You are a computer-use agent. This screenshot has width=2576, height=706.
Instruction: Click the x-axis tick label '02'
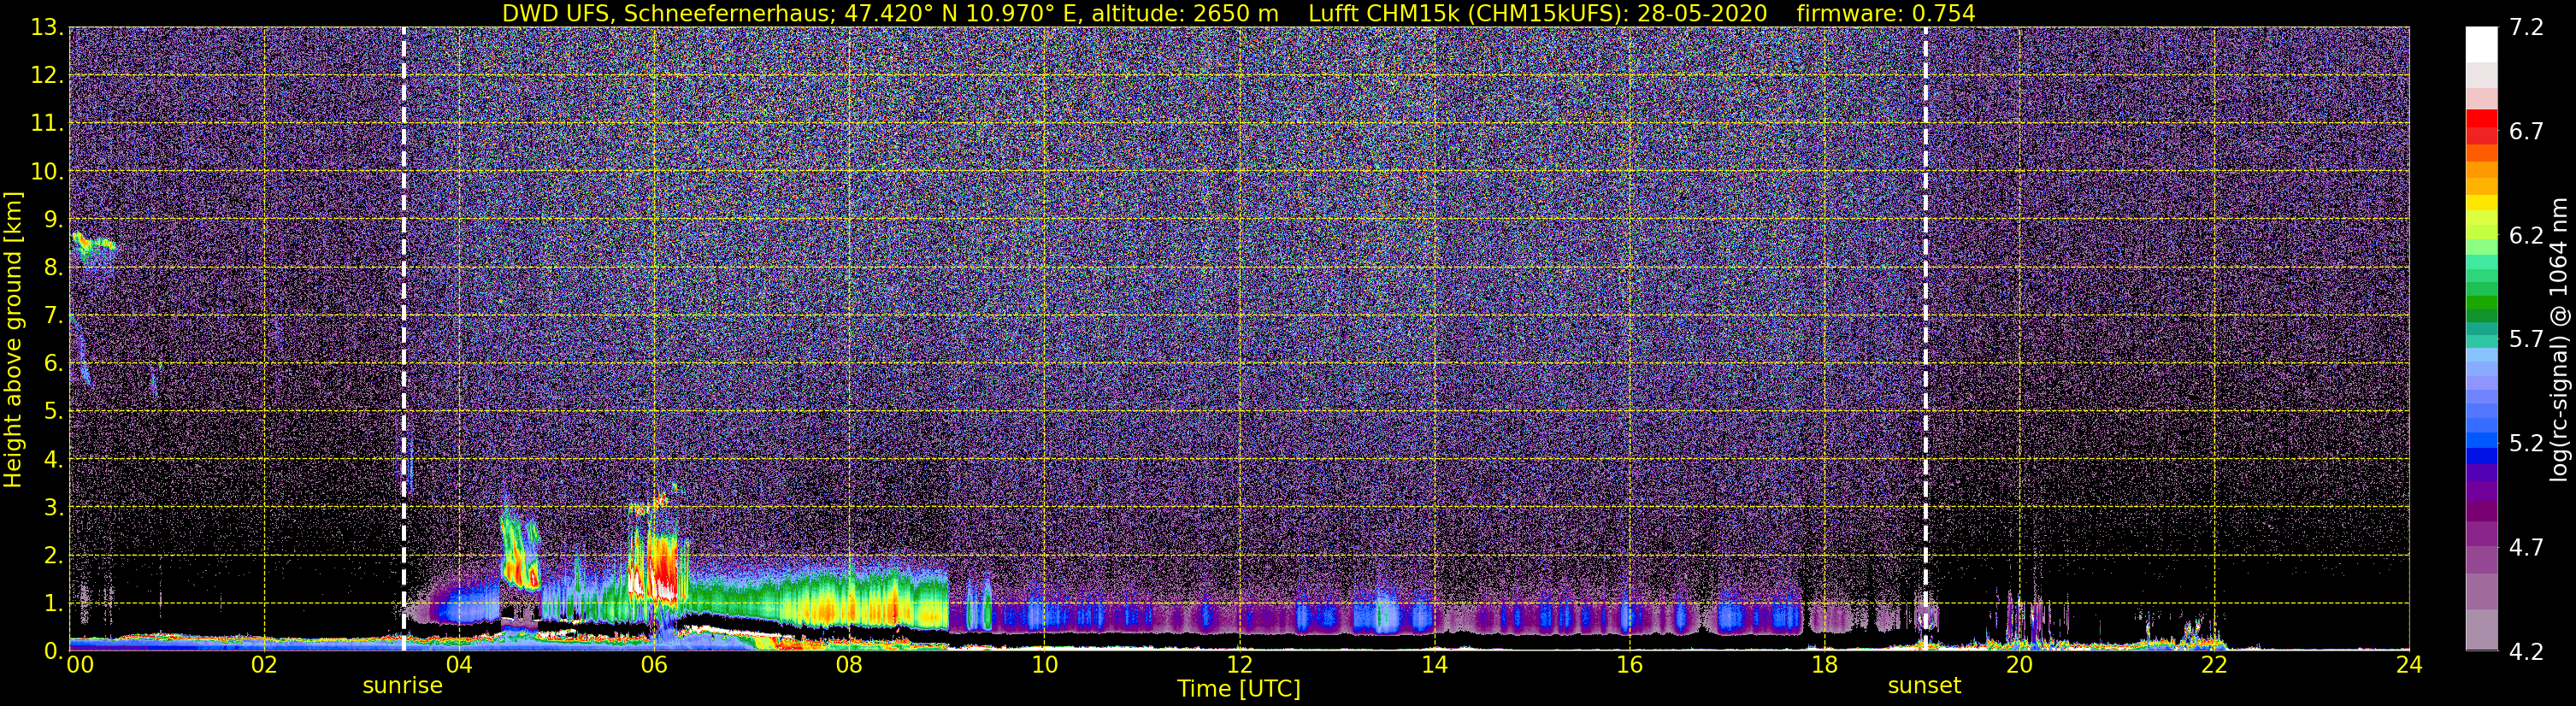click(x=264, y=665)
